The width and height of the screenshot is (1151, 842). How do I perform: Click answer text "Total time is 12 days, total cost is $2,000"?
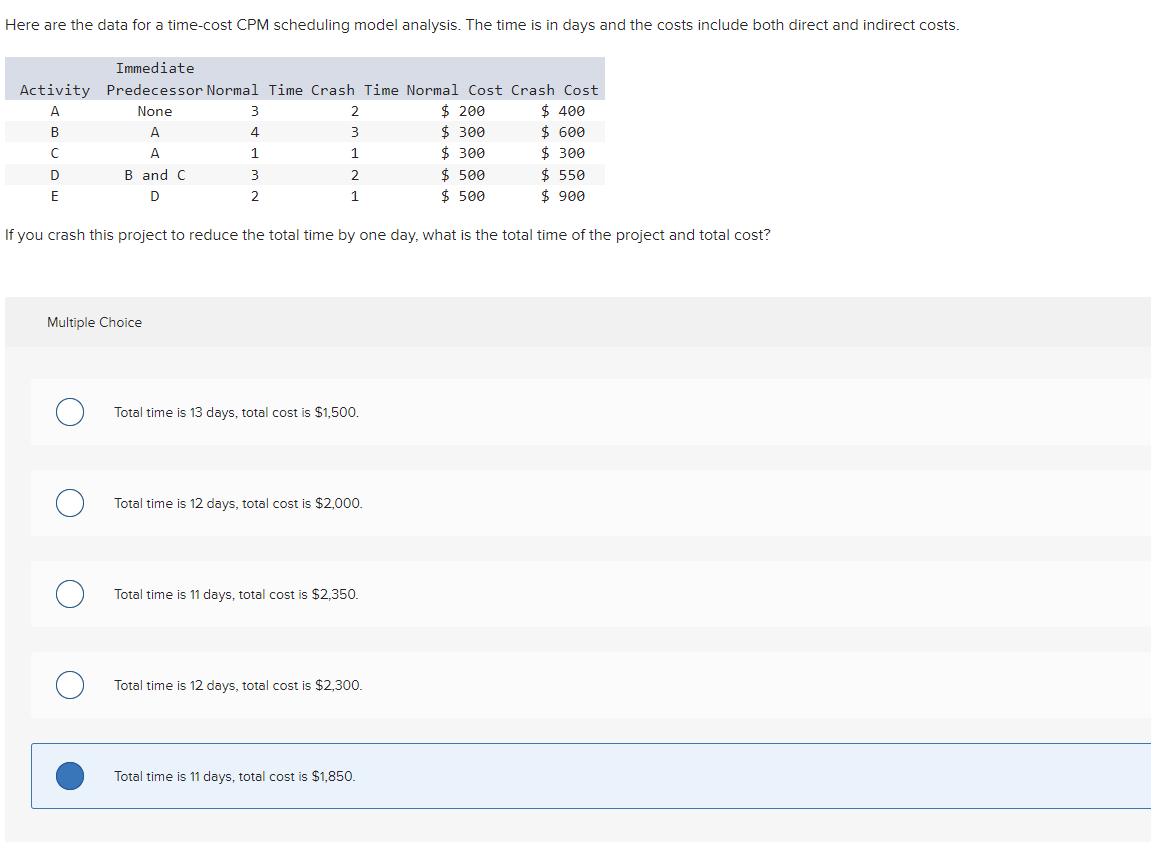pyautogui.click(x=236, y=503)
